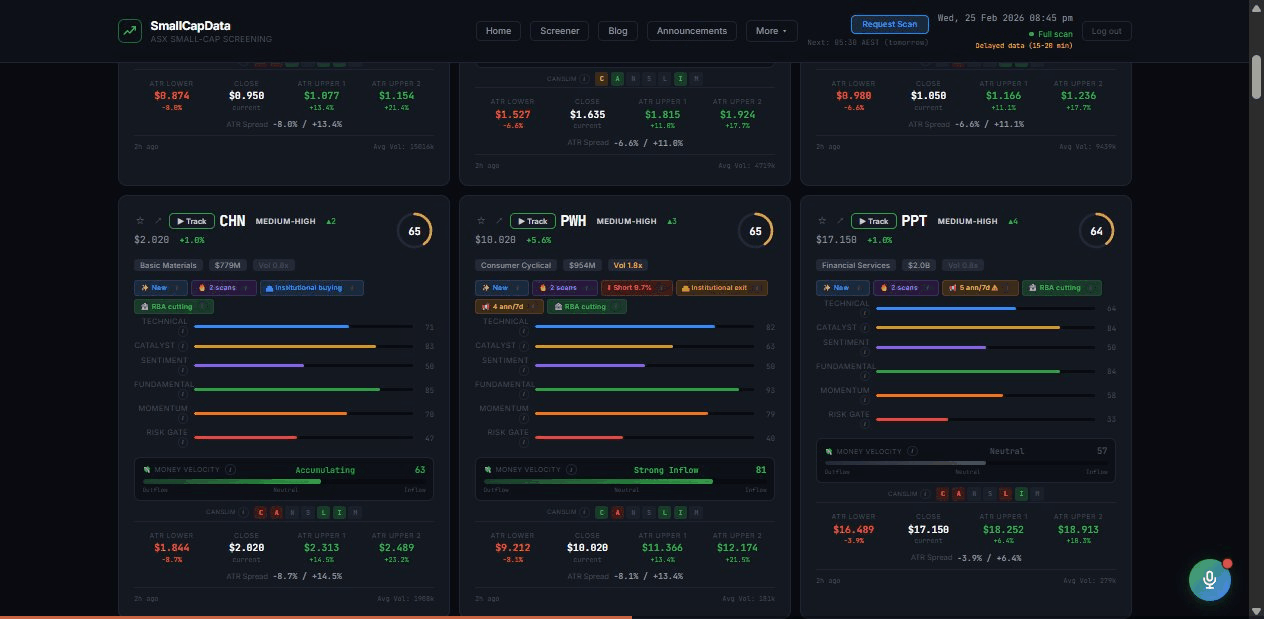Image resolution: width=1264 pixels, height=619 pixels.
Task: Click the megaphone icon on PWH's 4 ann/7d badge
Action: (x=487, y=307)
